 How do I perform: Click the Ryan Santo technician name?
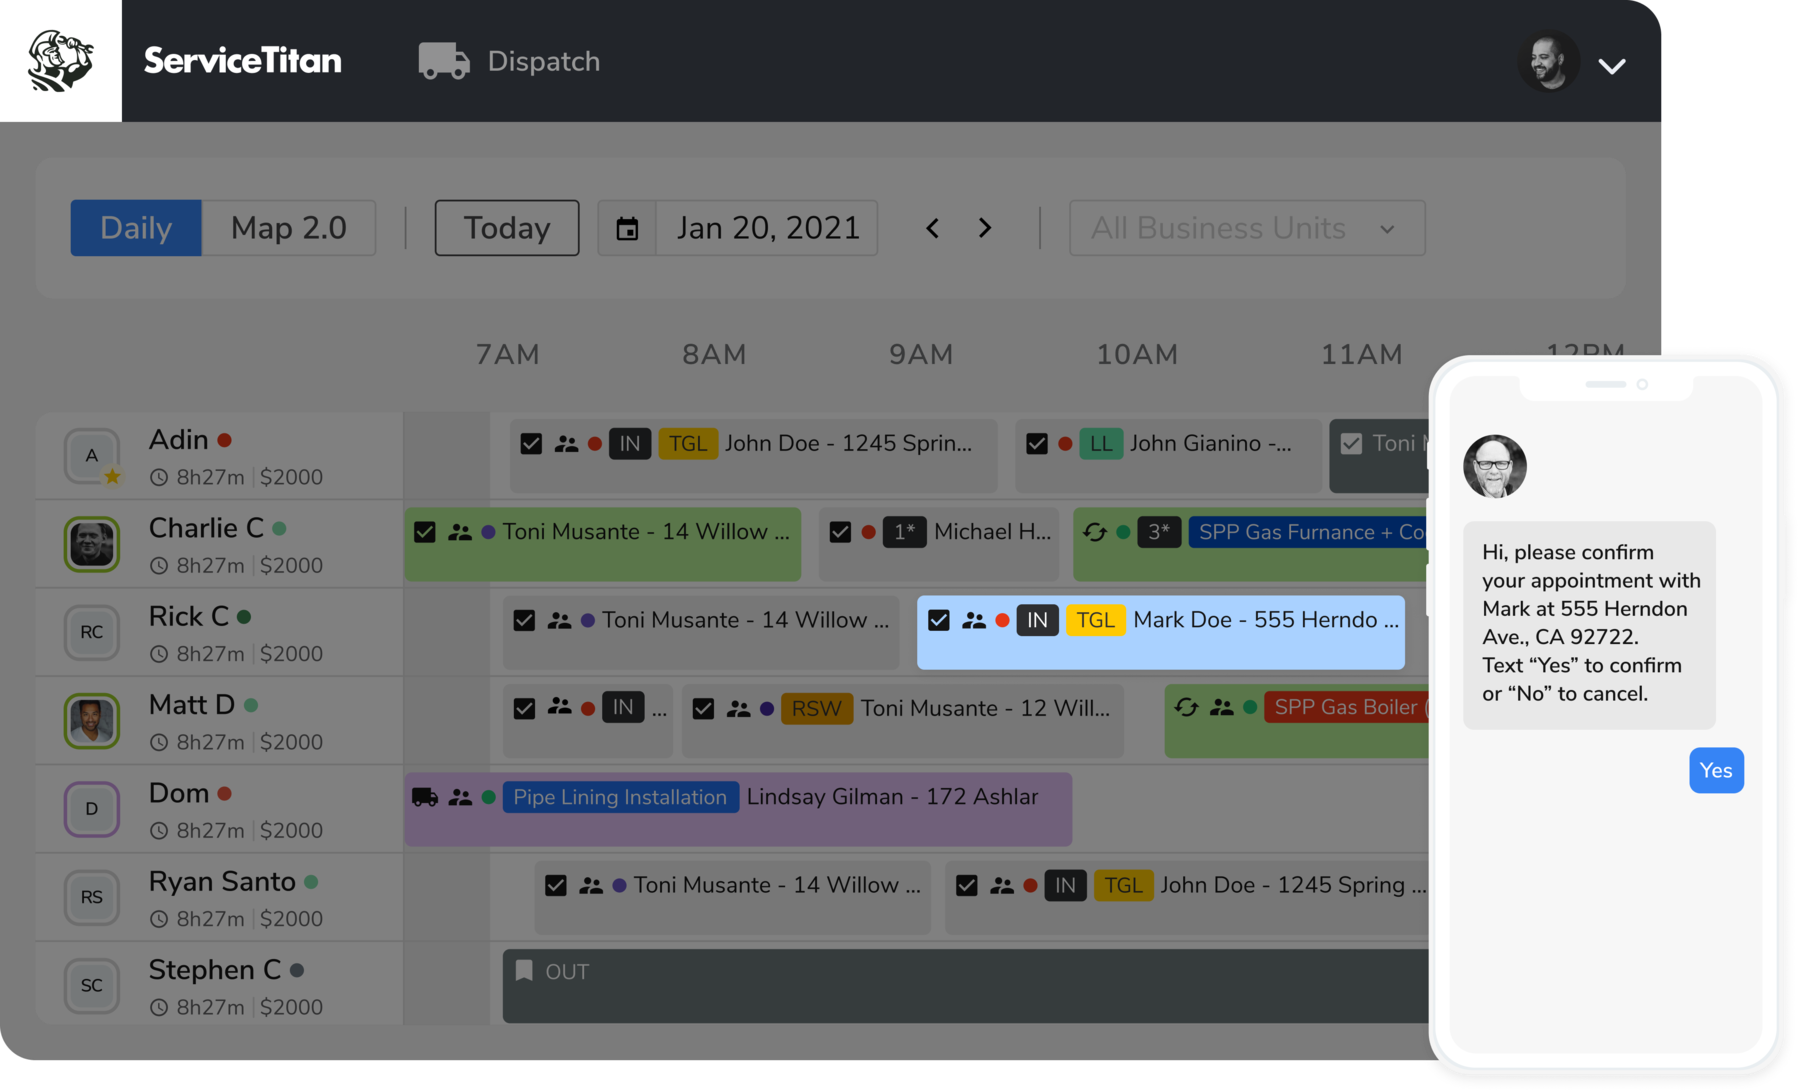click(222, 882)
